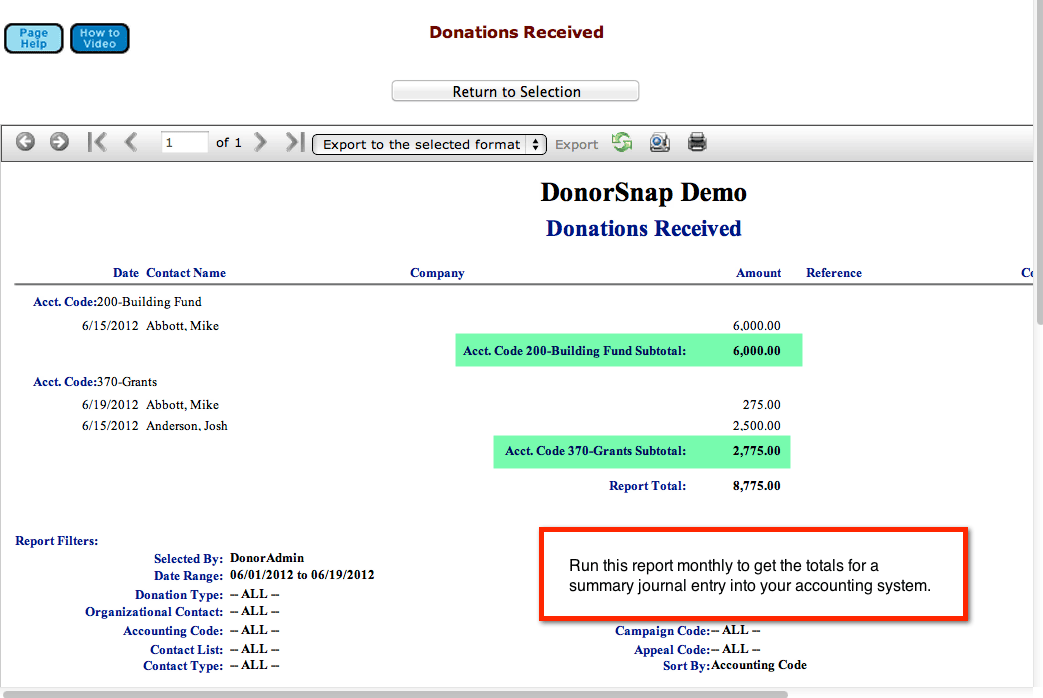Screen dimensions: 1043x698
Task: Click the 2,775.00 subtotal value
Action: pyautogui.click(x=756, y=451)
